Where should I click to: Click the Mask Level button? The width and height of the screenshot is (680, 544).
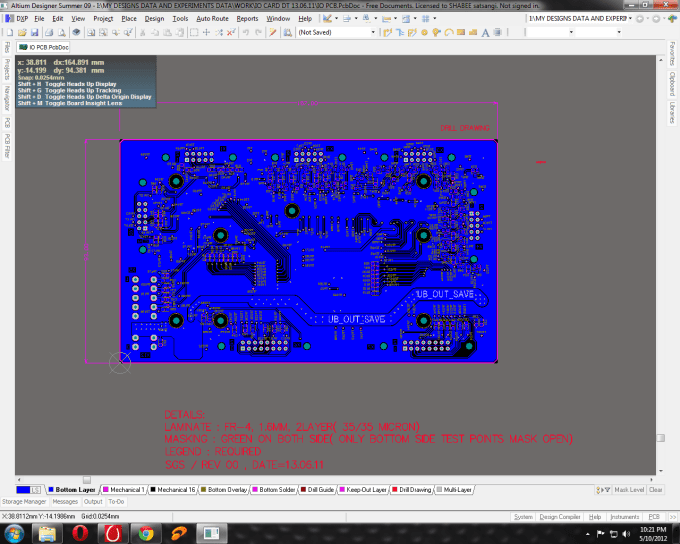[629, 490]
